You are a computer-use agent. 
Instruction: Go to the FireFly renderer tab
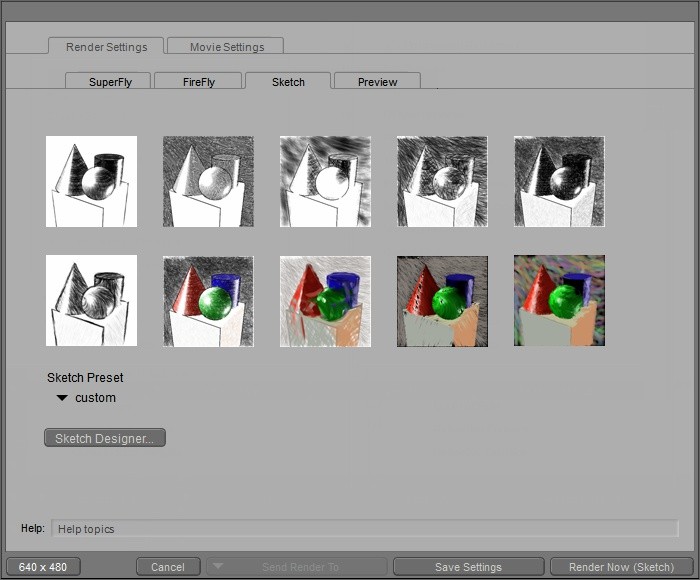point(198,82)
